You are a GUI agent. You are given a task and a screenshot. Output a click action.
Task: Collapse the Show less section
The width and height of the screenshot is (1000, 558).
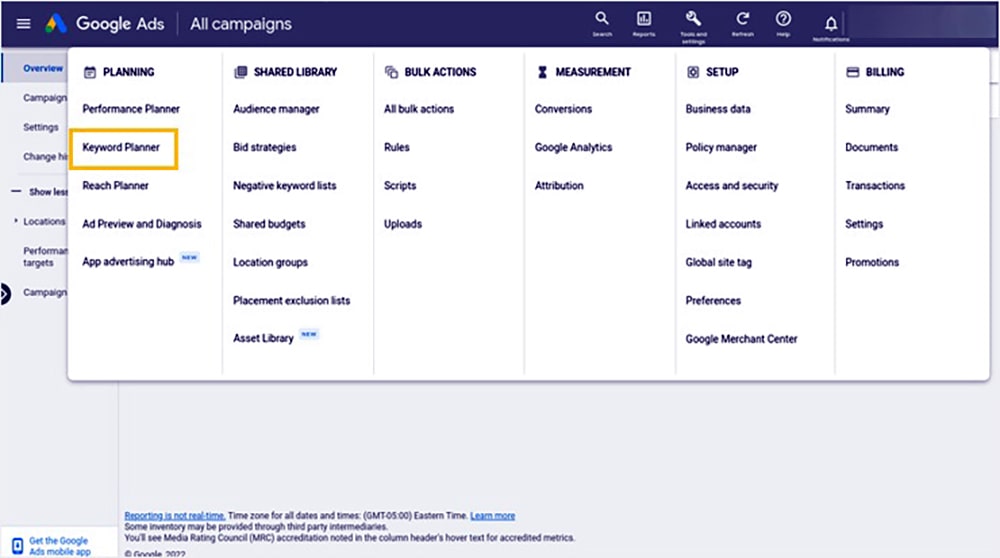pyautogui.click(x=40, y=191)
